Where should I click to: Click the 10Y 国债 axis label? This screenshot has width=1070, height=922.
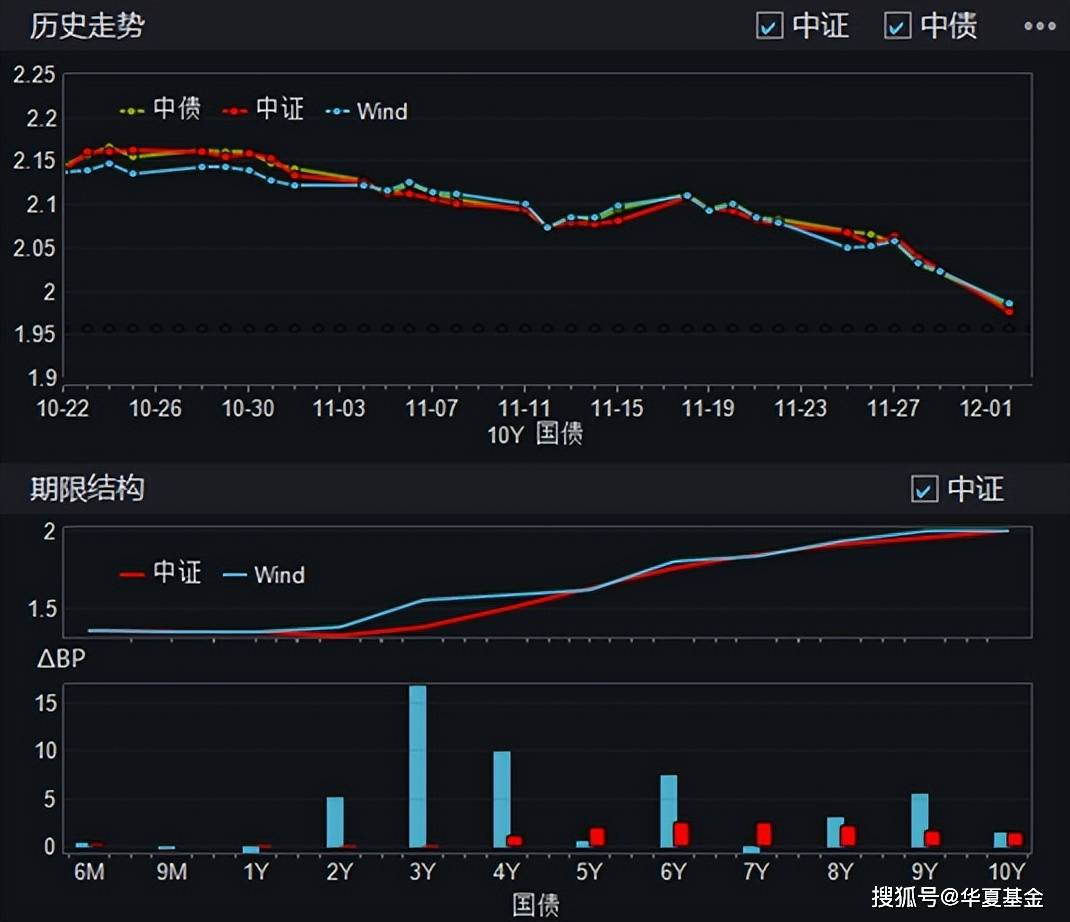(535, 434)
